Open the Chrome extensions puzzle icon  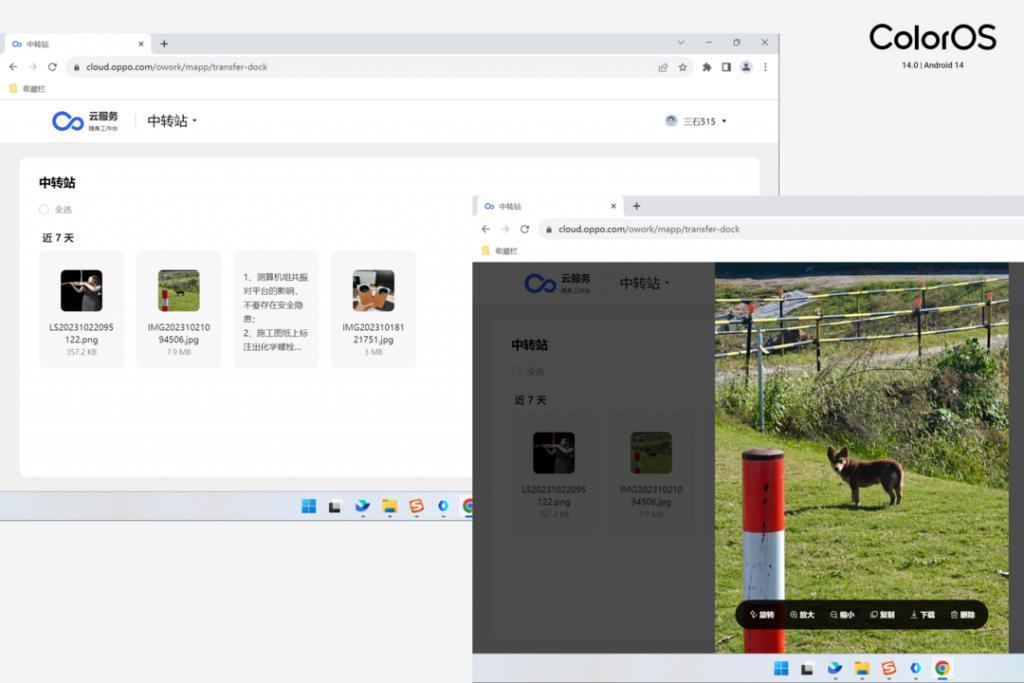(x=707, y=67)
